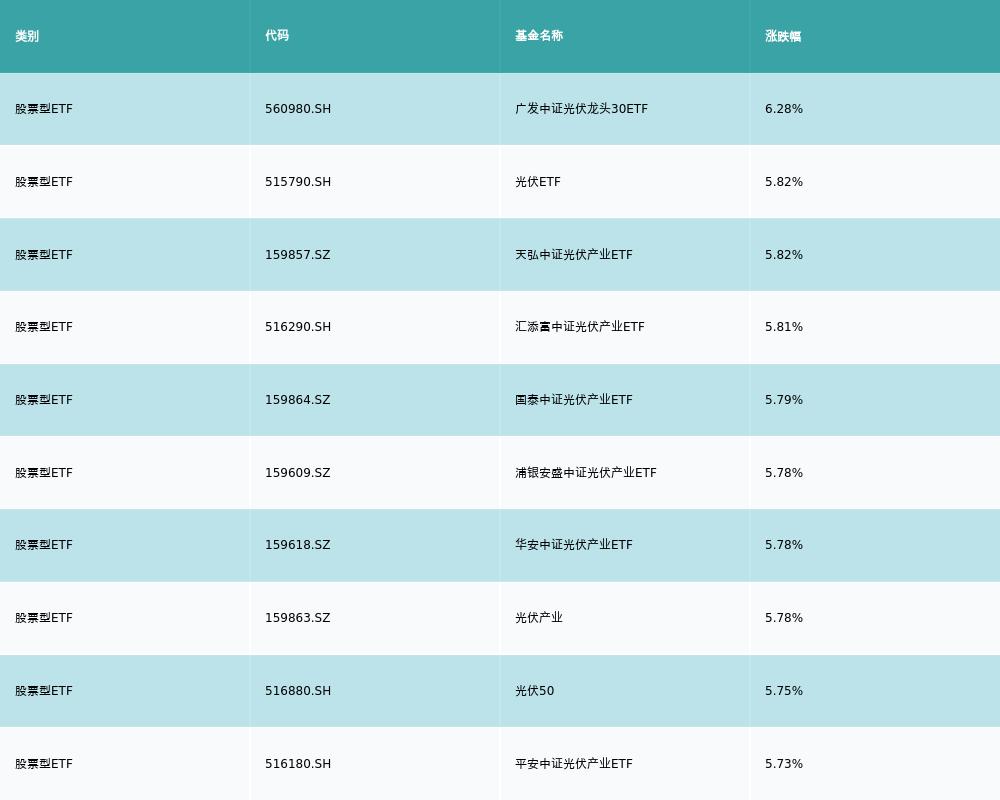Click fund name 浦银安盛中证光伏产业ETF
This screenshot has height=800, width=1000.
tap(585, 473)
